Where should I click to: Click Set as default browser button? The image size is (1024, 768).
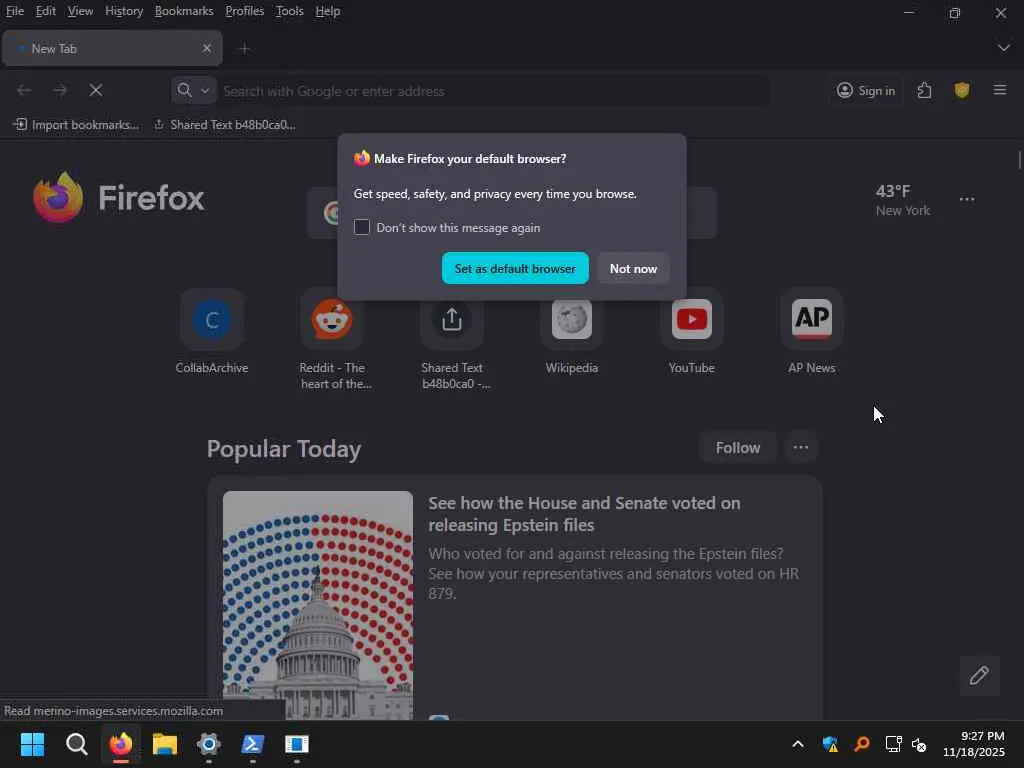[x=515, y=268]
